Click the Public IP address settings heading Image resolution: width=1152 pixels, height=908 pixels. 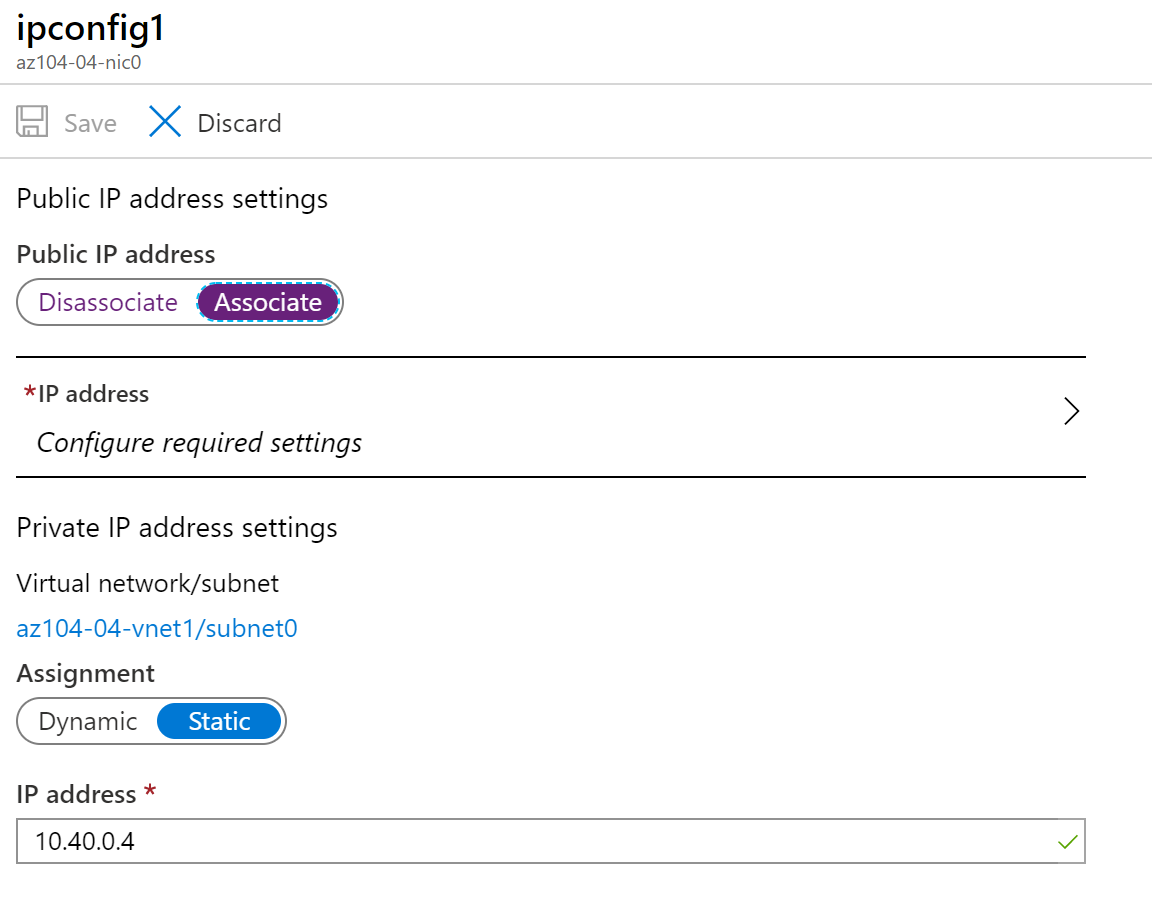click(x=171, y=198)
